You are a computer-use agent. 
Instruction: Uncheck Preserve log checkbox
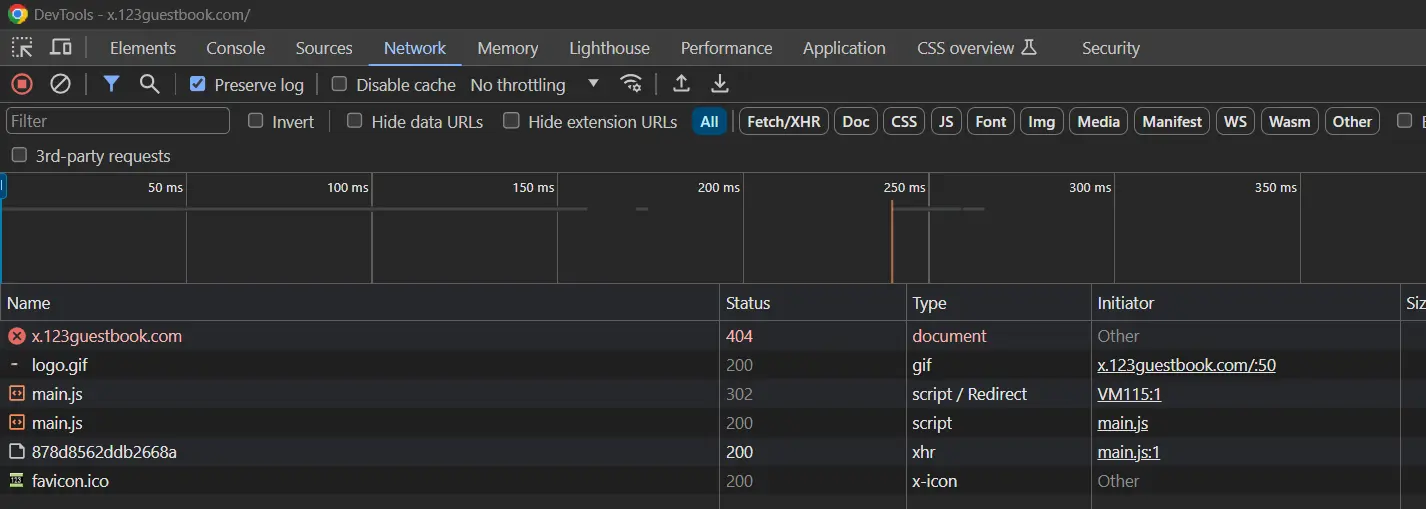tap(197, 84)
